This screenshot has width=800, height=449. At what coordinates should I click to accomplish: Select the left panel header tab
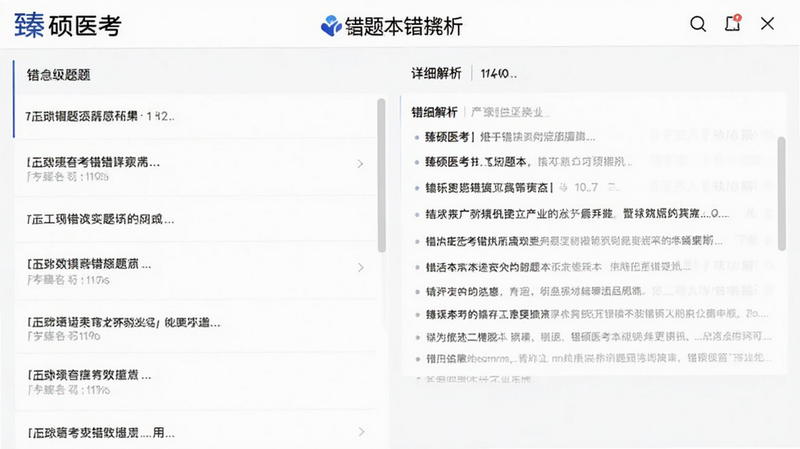(x=59, y=75)
